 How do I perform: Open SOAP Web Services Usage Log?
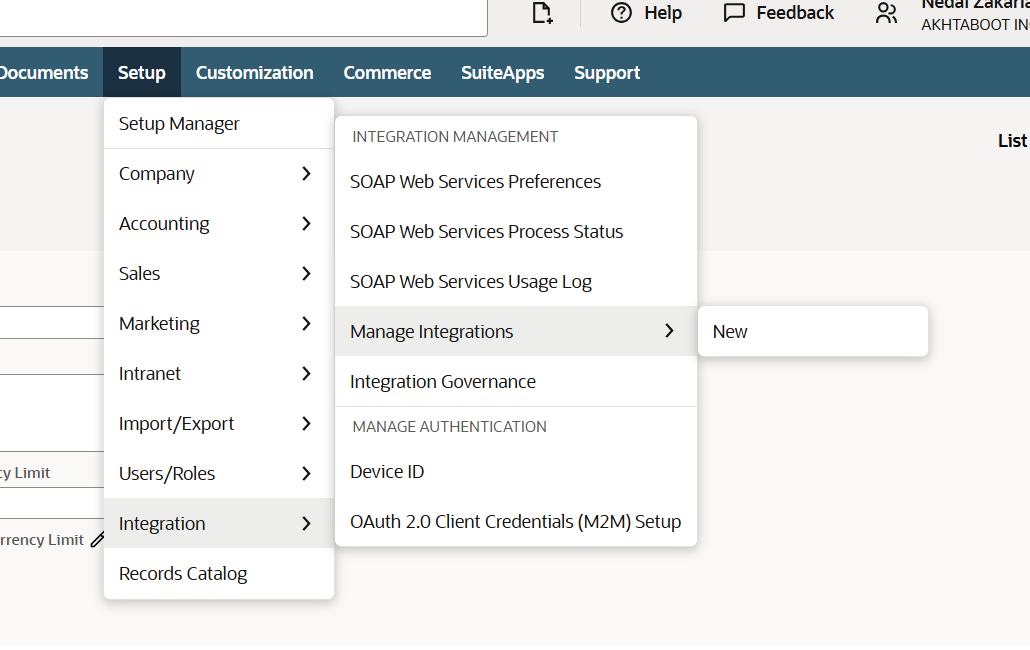(516, 281)
